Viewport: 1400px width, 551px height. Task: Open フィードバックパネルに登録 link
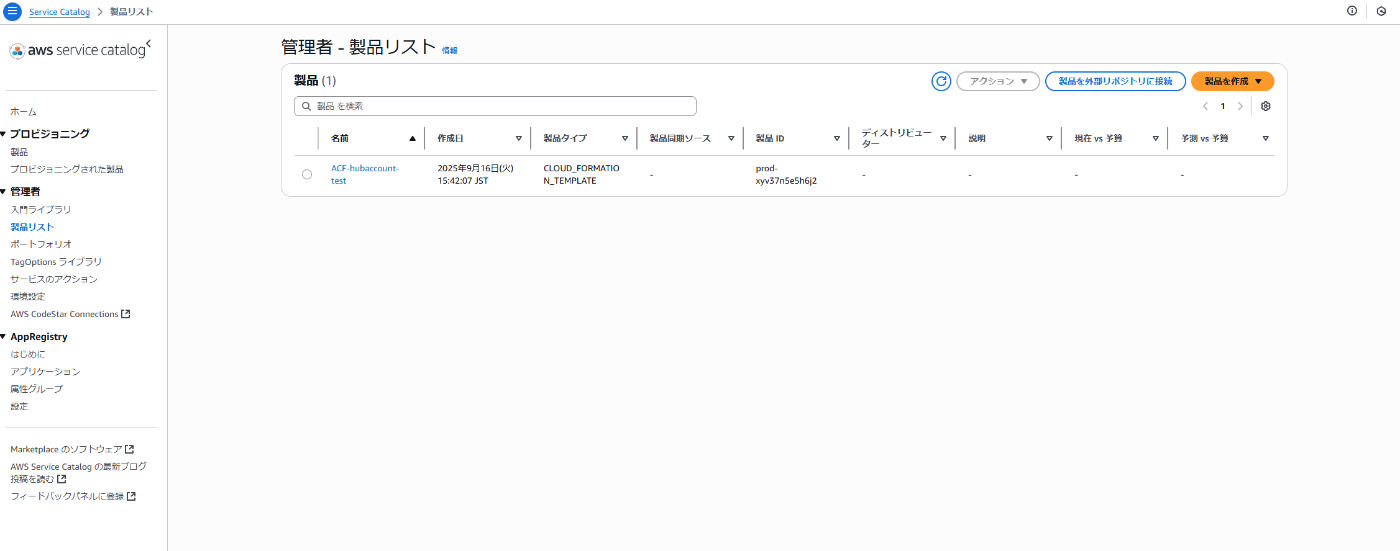pyautogui.click(x=67, y=496)
